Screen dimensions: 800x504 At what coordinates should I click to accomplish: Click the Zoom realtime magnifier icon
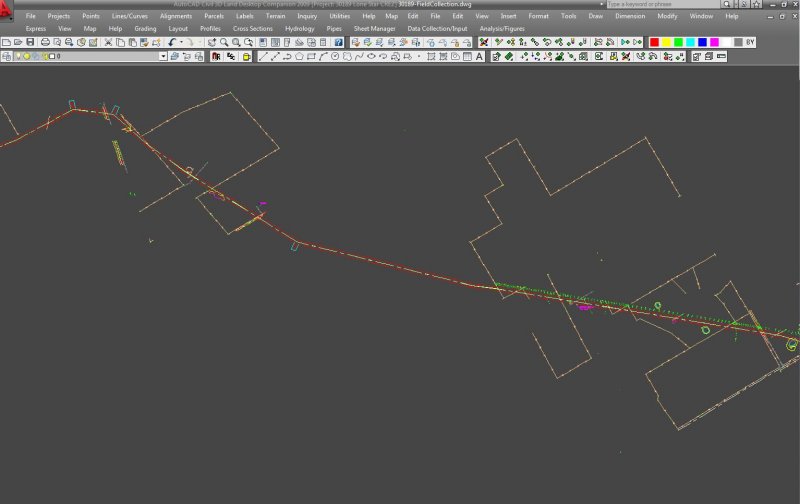[x=224, y=42]
